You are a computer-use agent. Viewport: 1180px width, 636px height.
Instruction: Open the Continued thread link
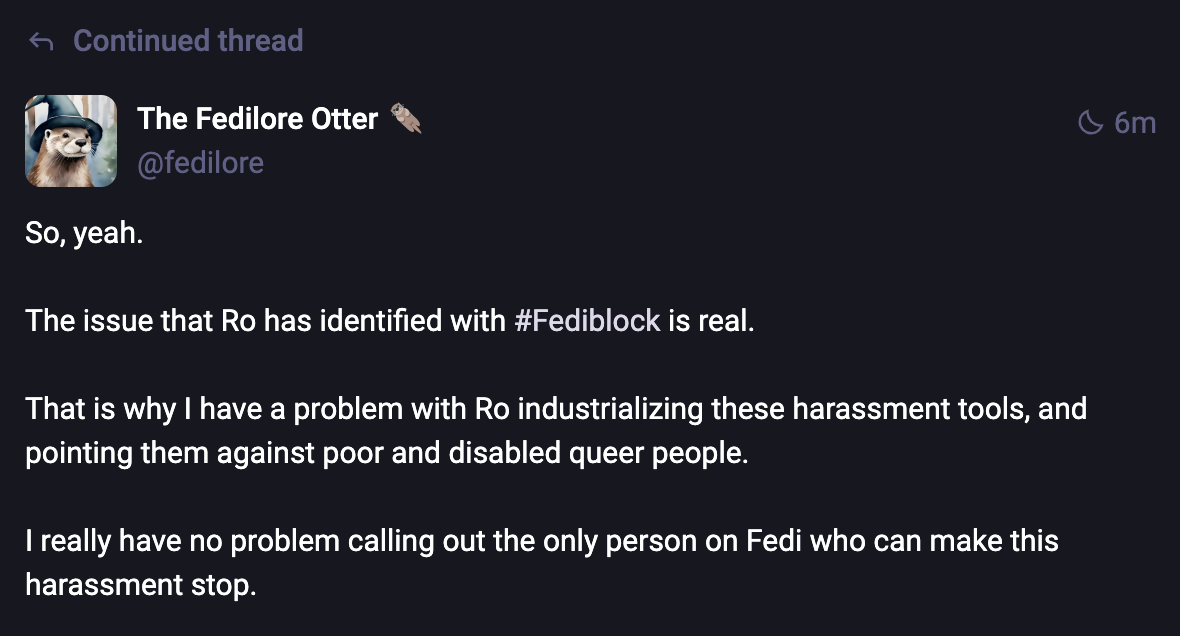[188, 41]
